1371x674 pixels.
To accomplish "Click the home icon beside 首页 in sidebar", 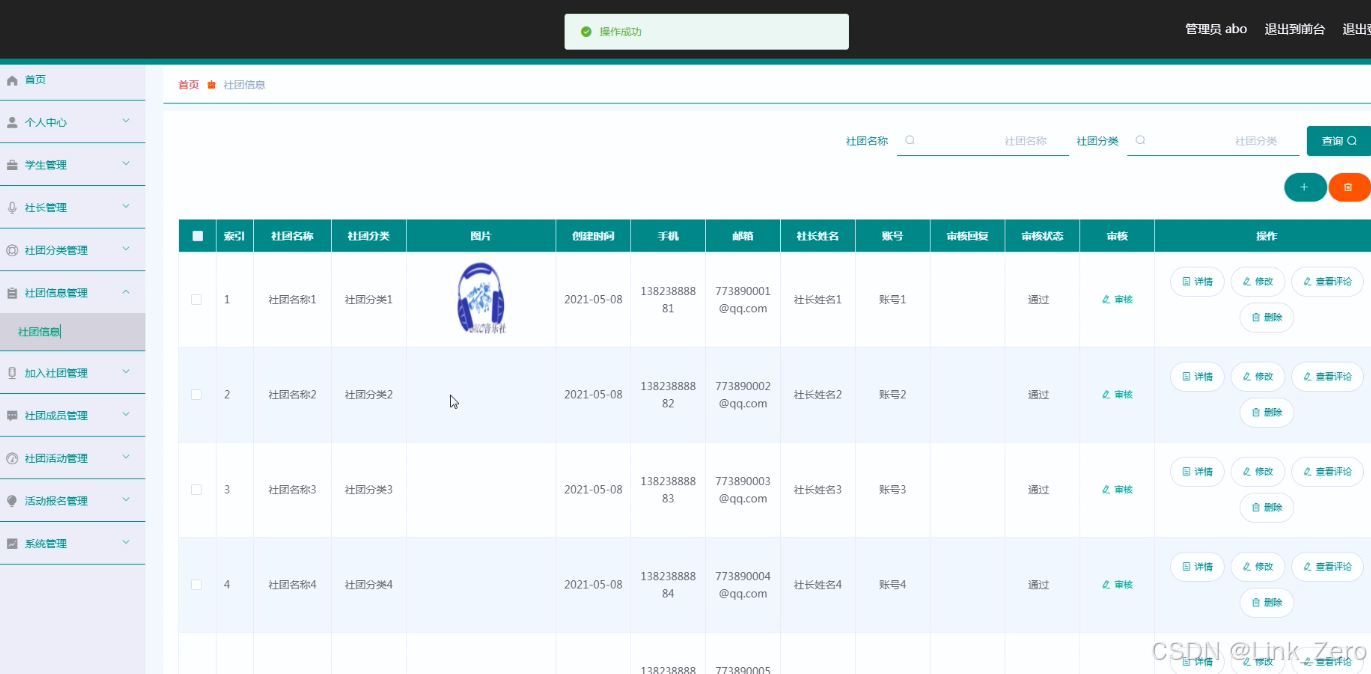I will tap(12, 80).
